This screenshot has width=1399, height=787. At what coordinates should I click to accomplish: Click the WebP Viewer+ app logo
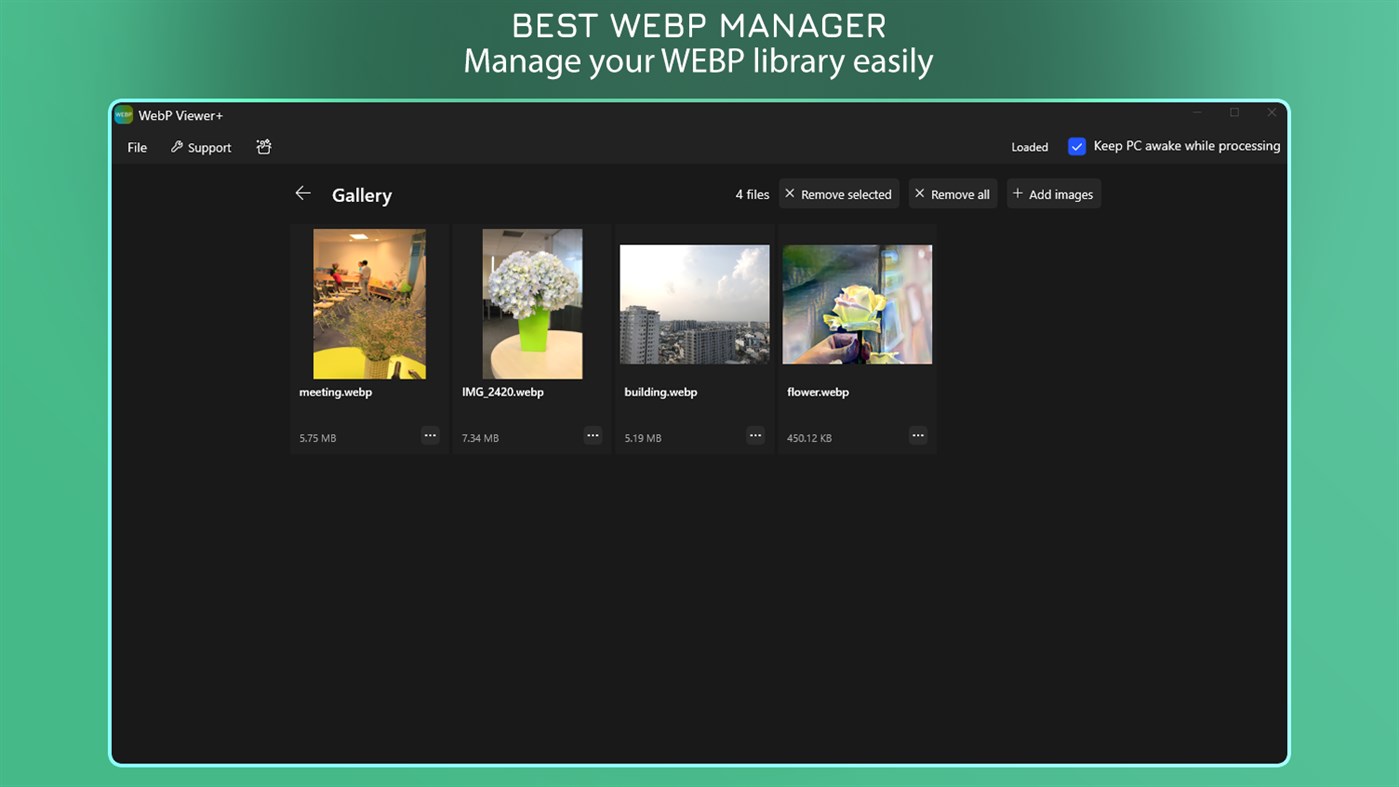coord(122,114)
